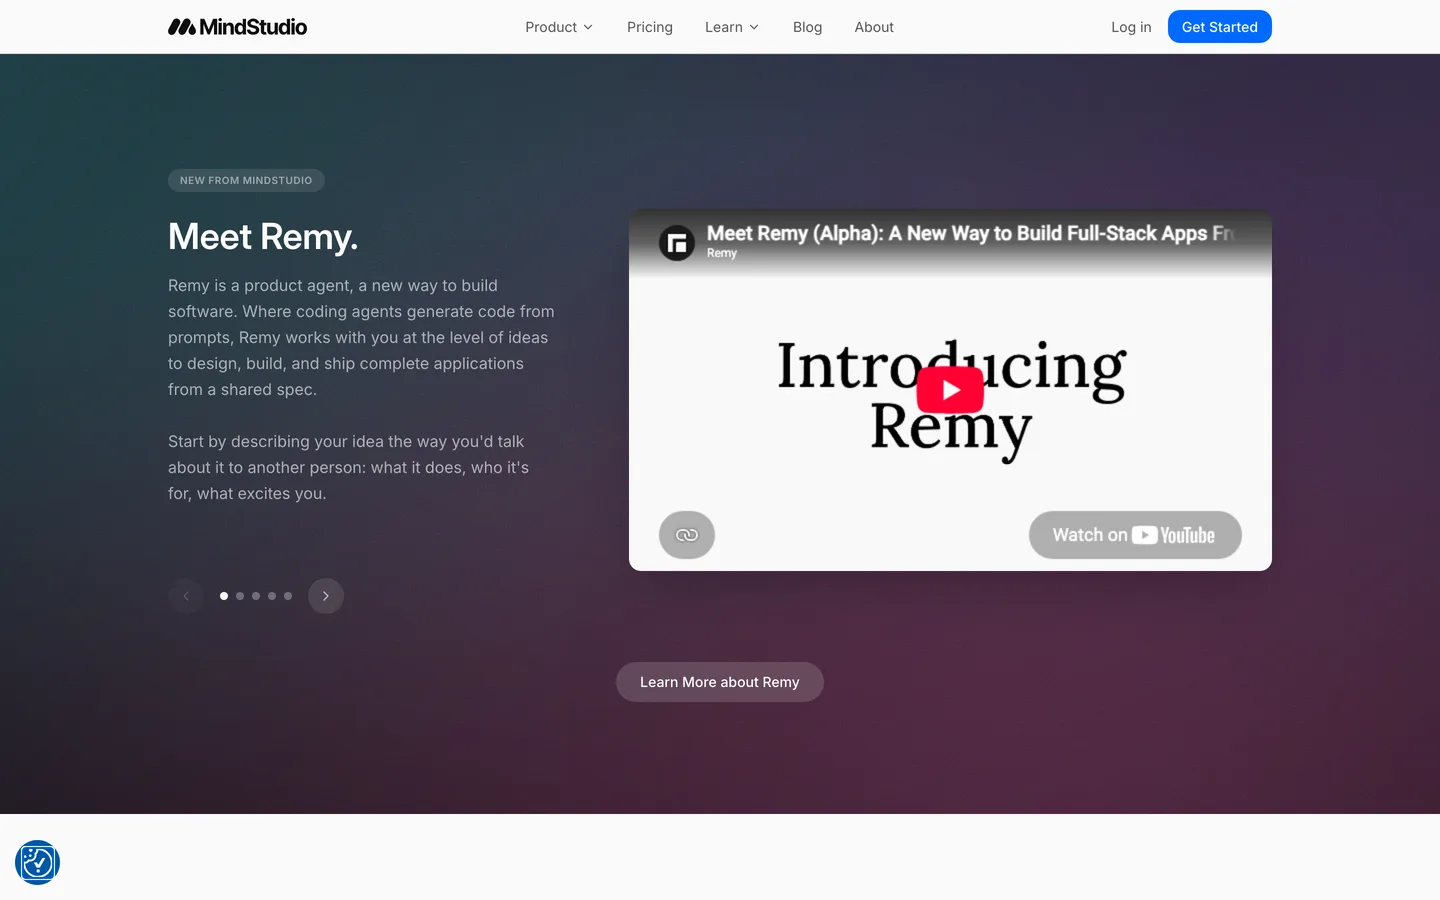Copy video link with chain icon
This screenshot has width=1440, height=900.
point(687,535)
